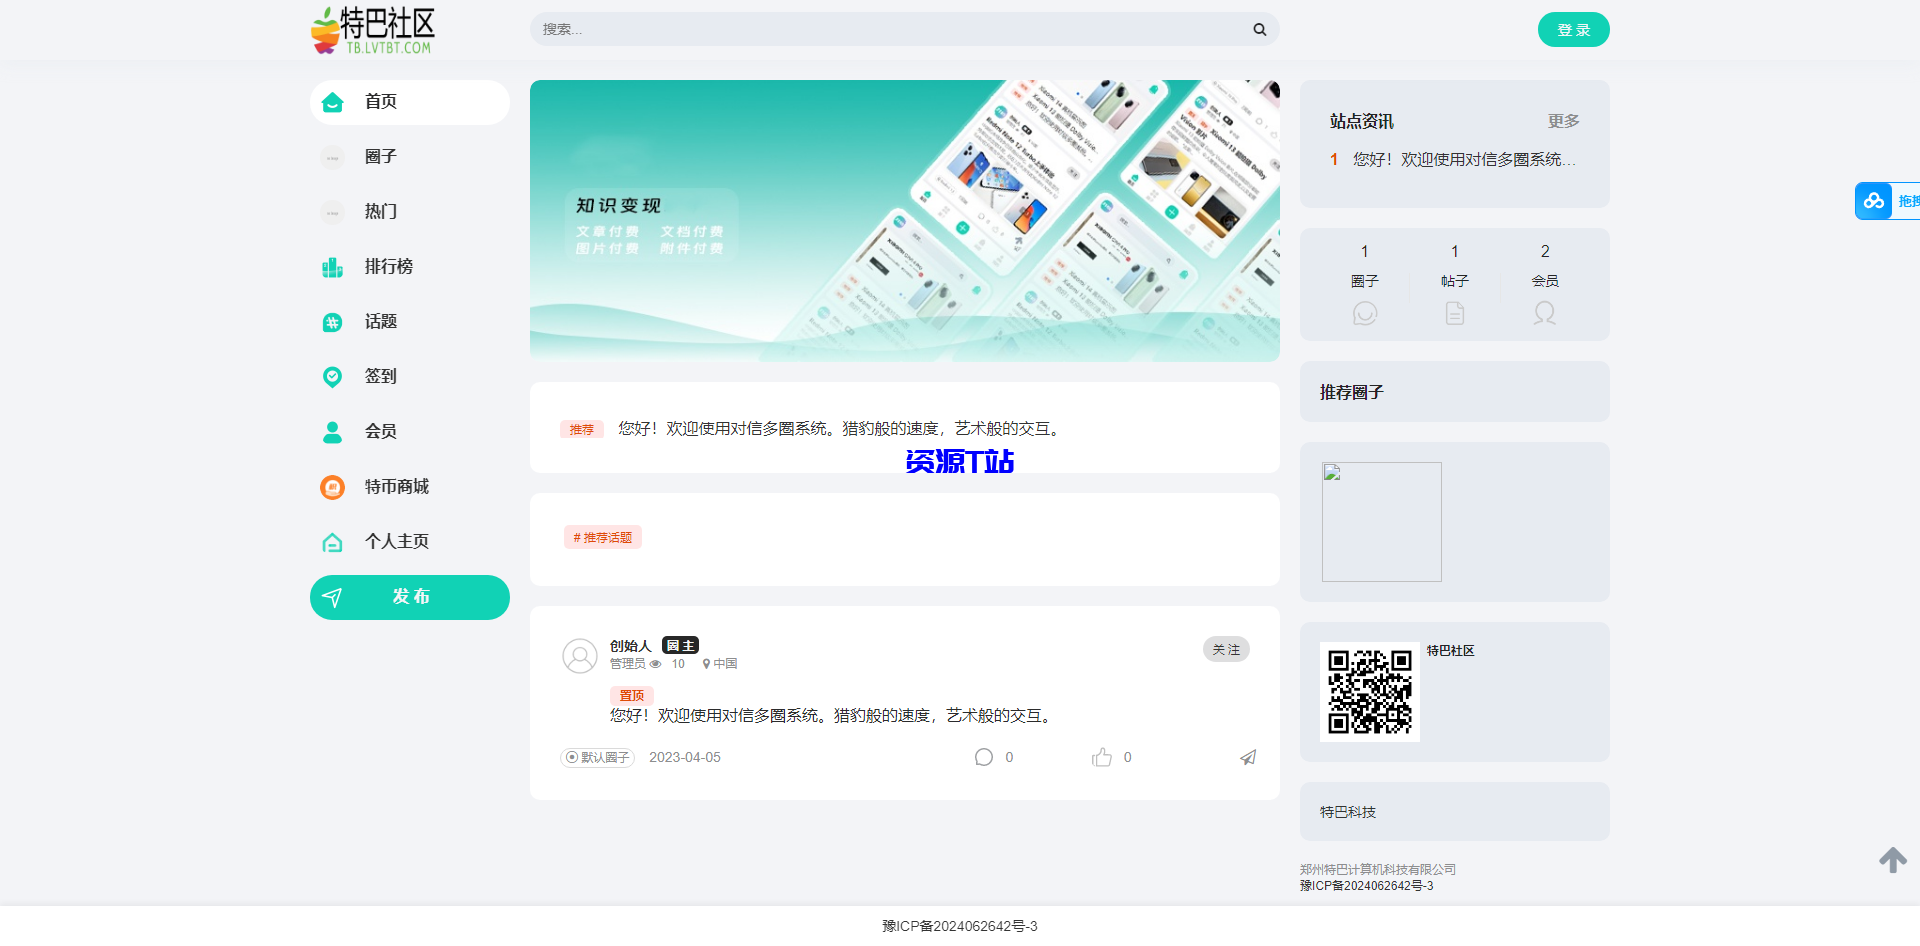Open 排行榜 via its bar-chart icon
The width and height of the screenshot is (1920, 946).
[332, 267]
